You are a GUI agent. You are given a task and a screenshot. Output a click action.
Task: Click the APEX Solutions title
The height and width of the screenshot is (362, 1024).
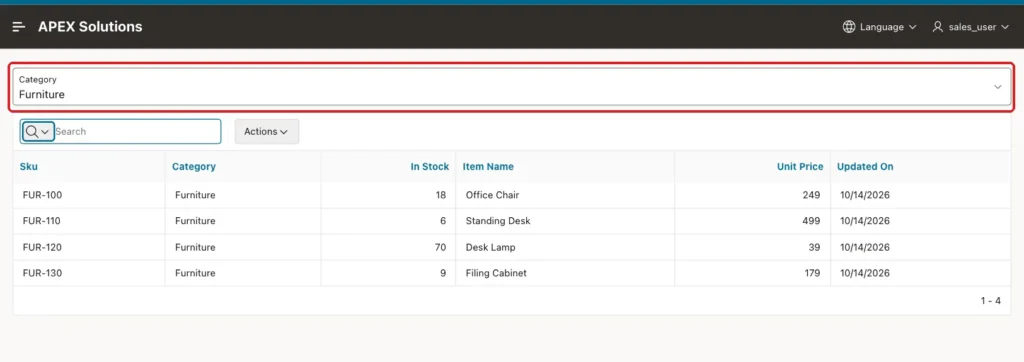tap(90, 27)
